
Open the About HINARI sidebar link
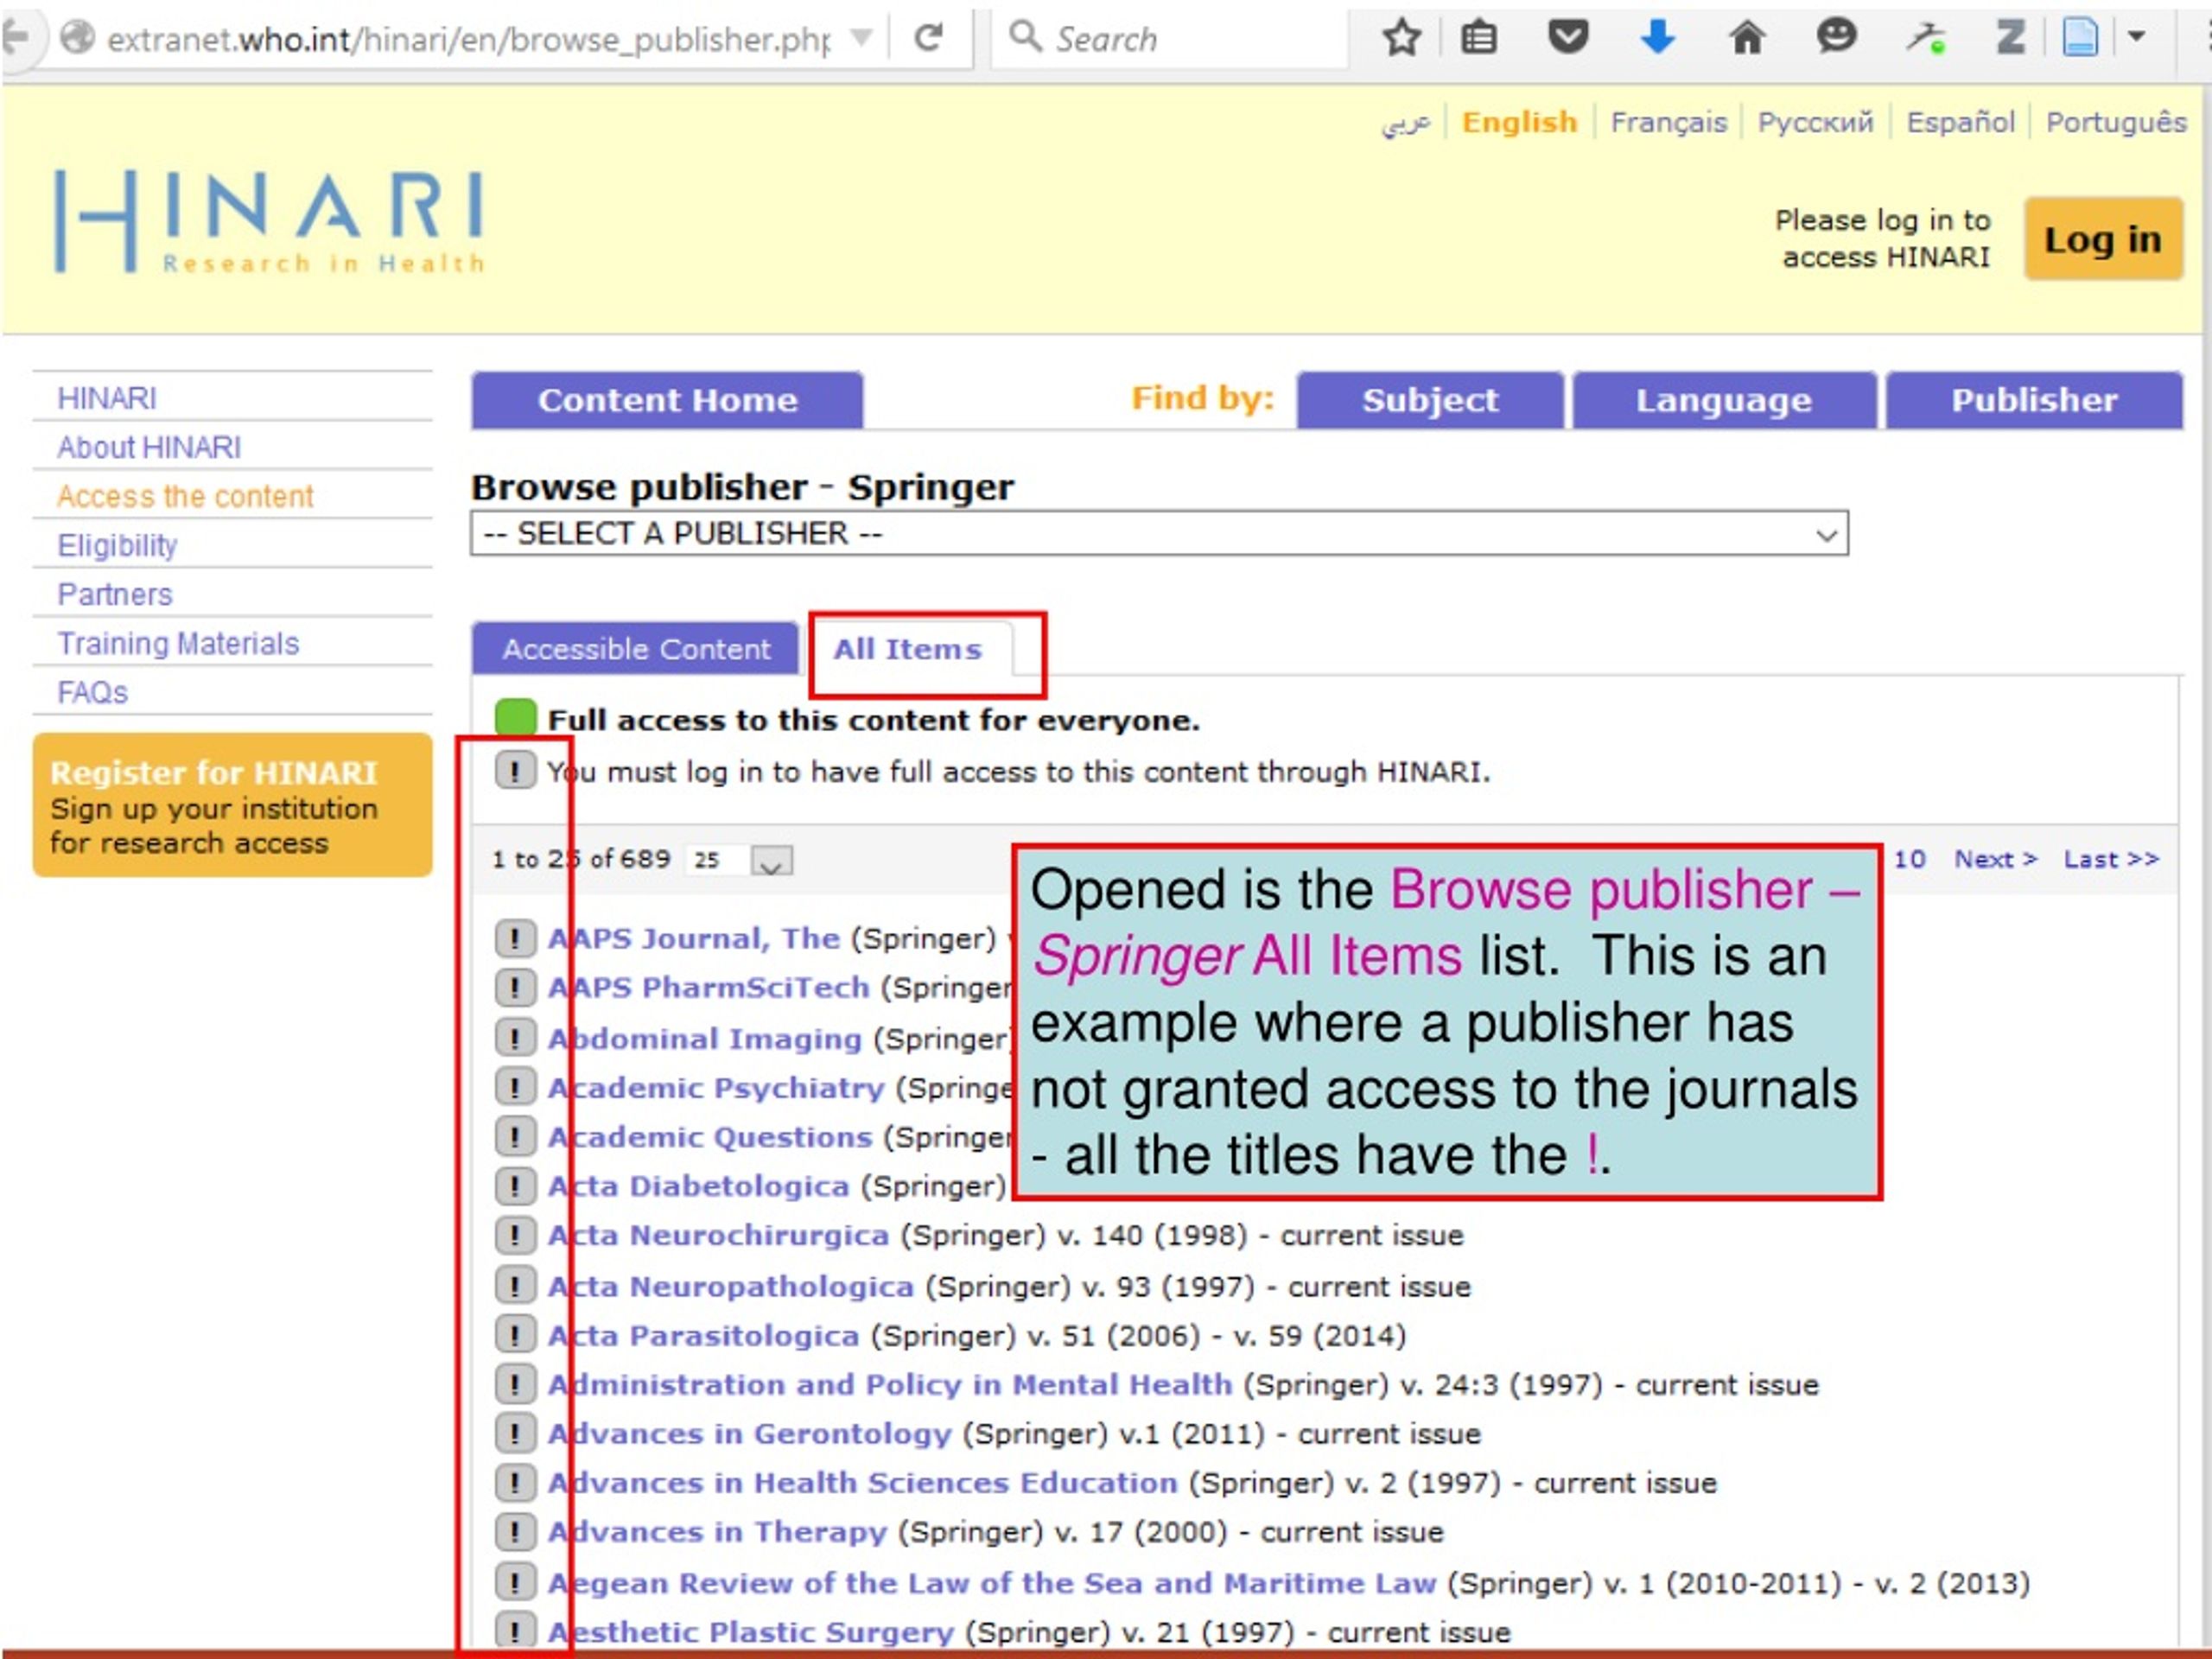click(149, 447)
